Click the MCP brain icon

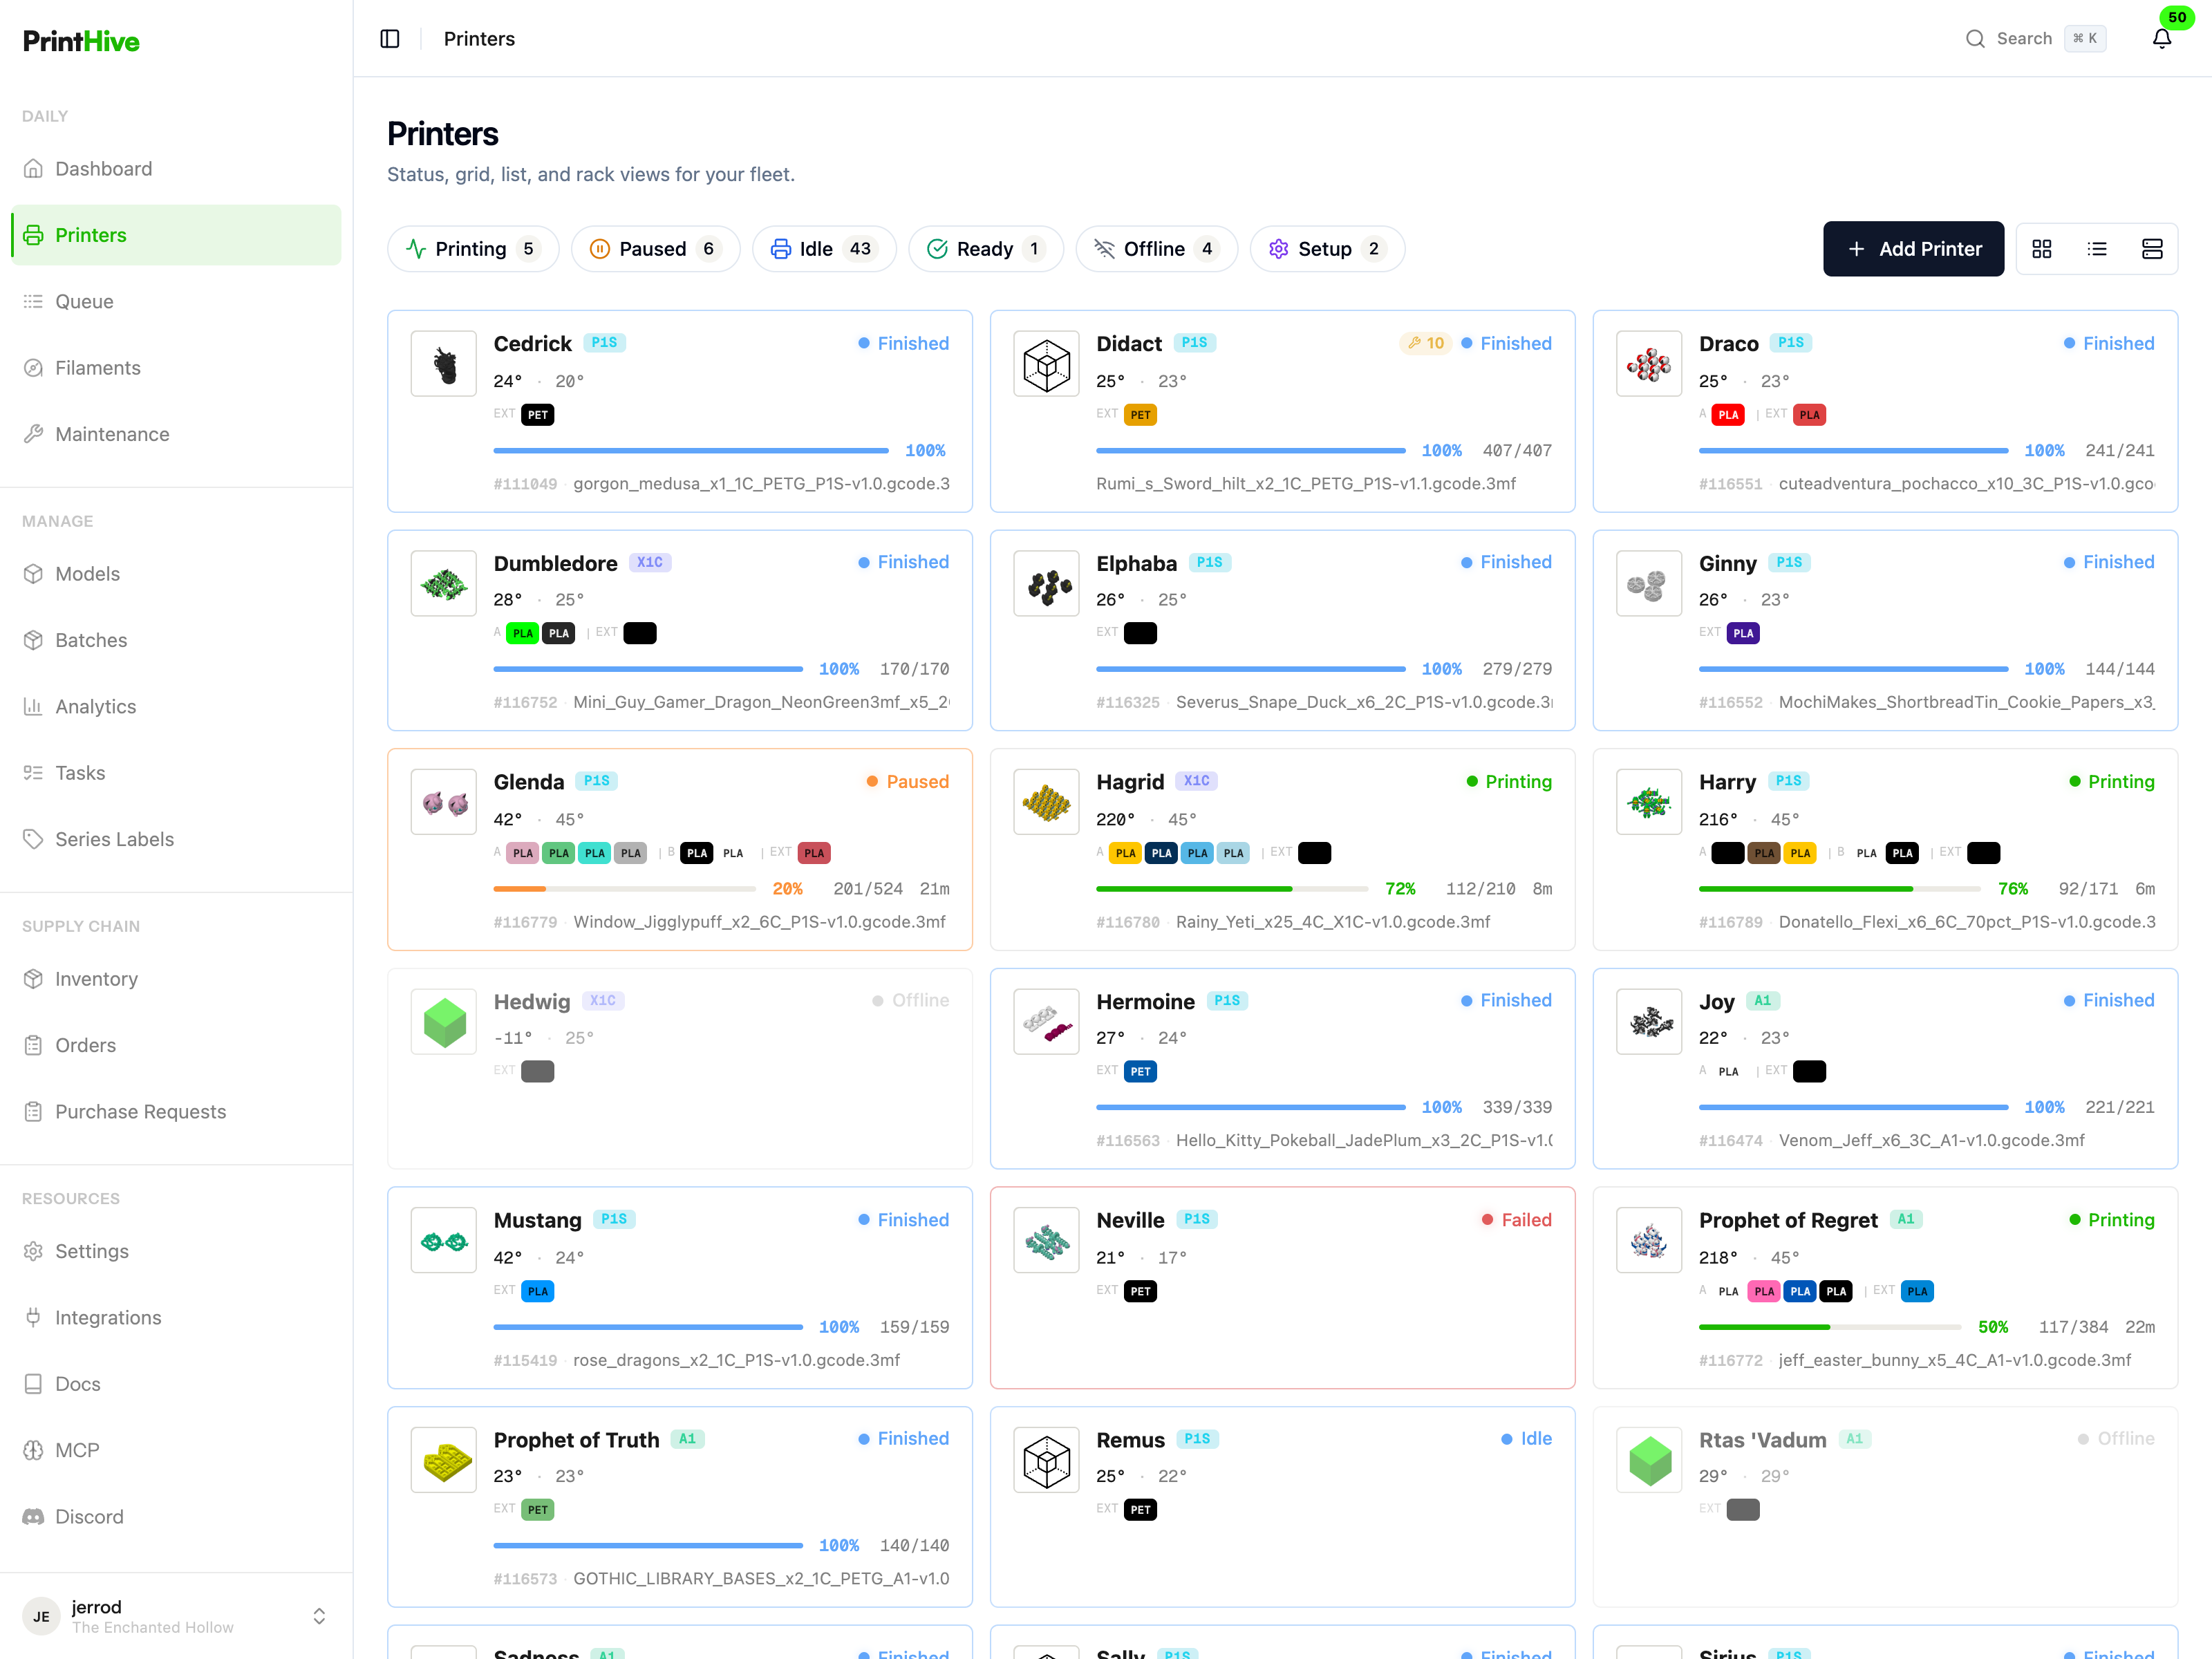(x=34, y=1450)
